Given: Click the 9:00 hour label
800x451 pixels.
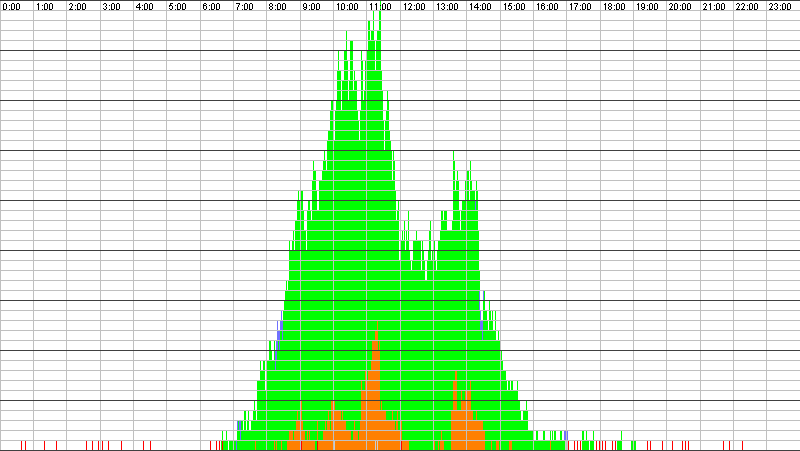Looking at the screenshot, I should 311,7.
